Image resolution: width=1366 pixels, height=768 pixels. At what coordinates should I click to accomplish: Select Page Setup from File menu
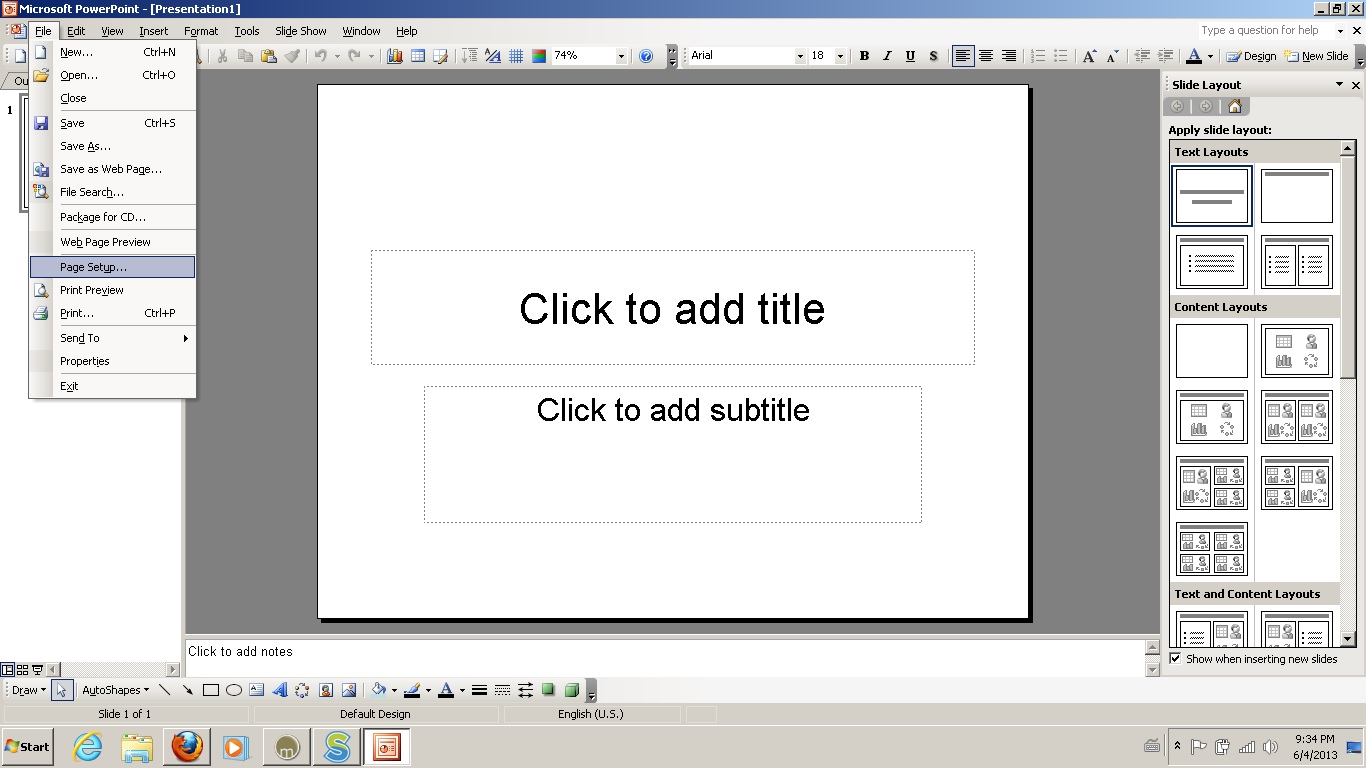point(112,267)
